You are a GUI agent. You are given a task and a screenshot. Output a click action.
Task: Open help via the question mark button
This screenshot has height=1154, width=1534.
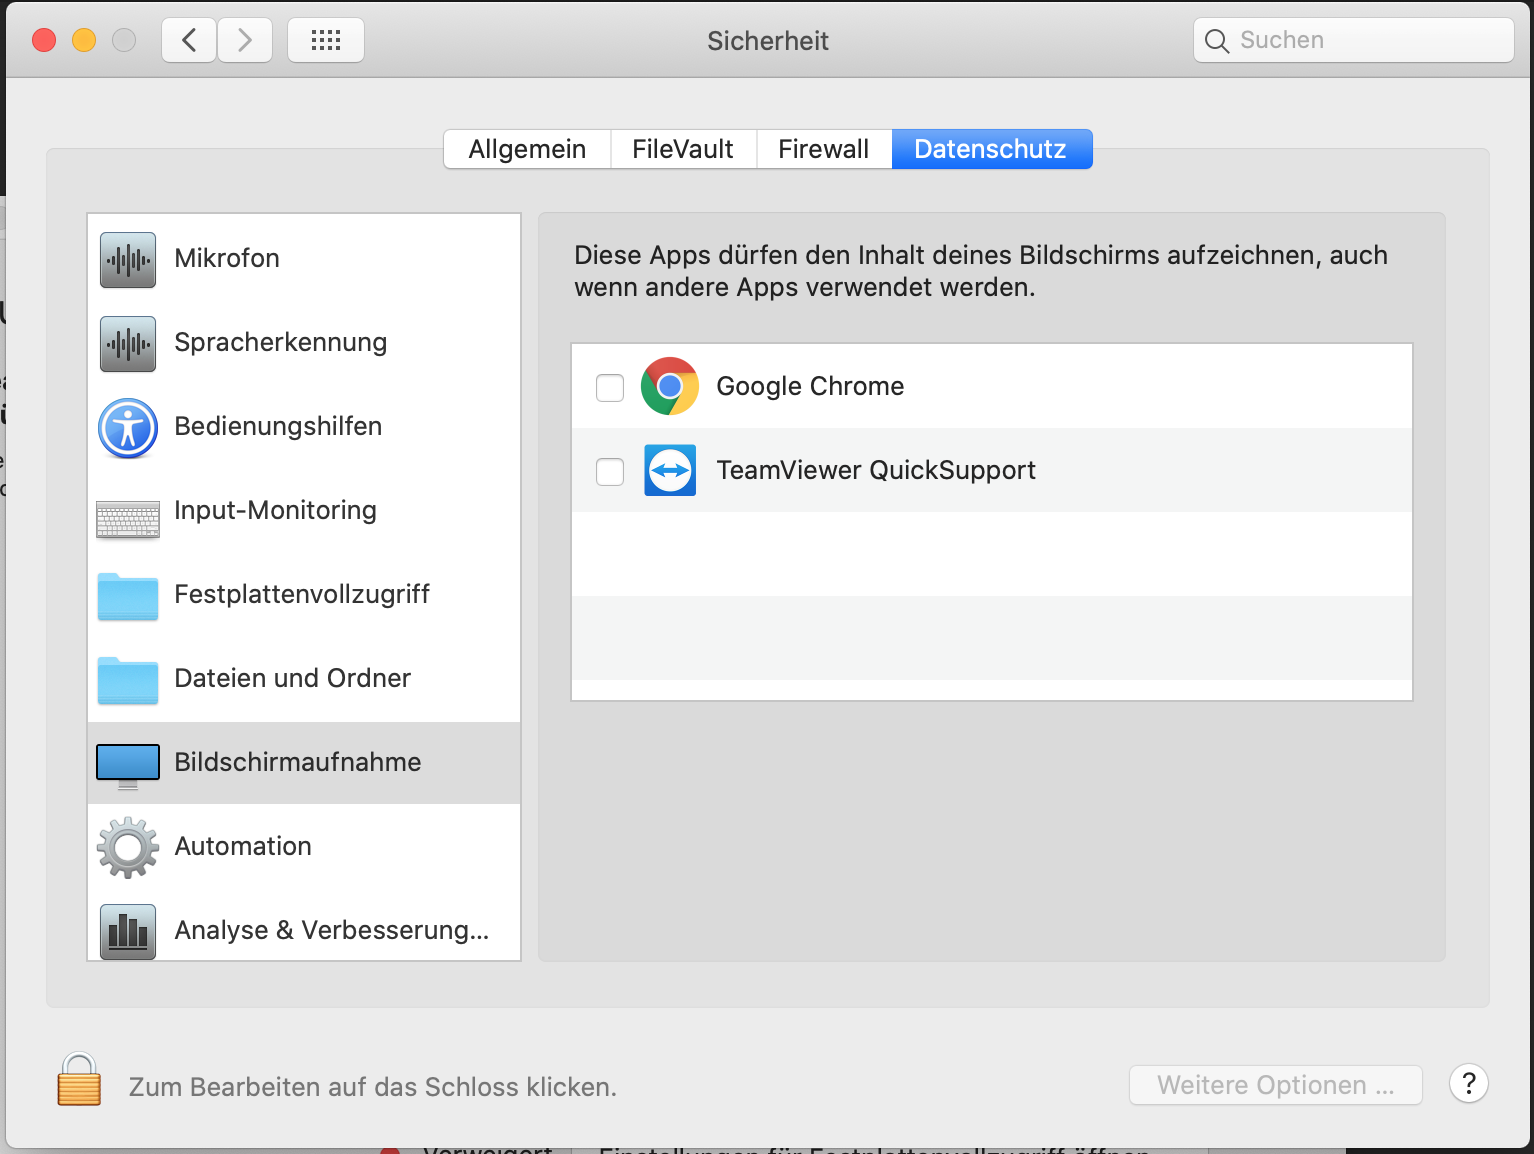pos(1467,1084)
